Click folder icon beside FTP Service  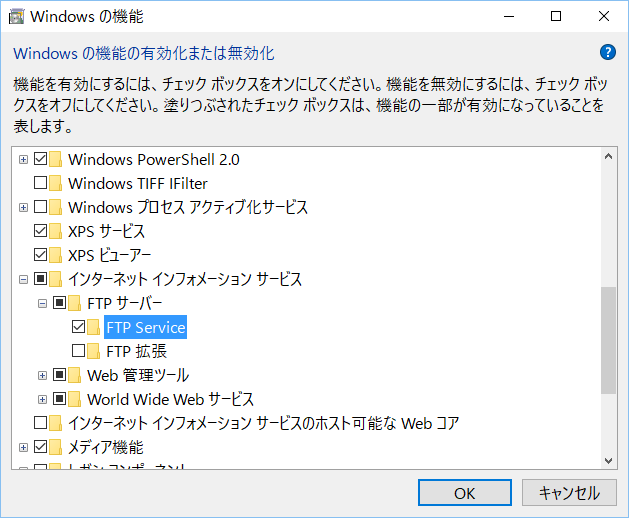pos(93,327)
